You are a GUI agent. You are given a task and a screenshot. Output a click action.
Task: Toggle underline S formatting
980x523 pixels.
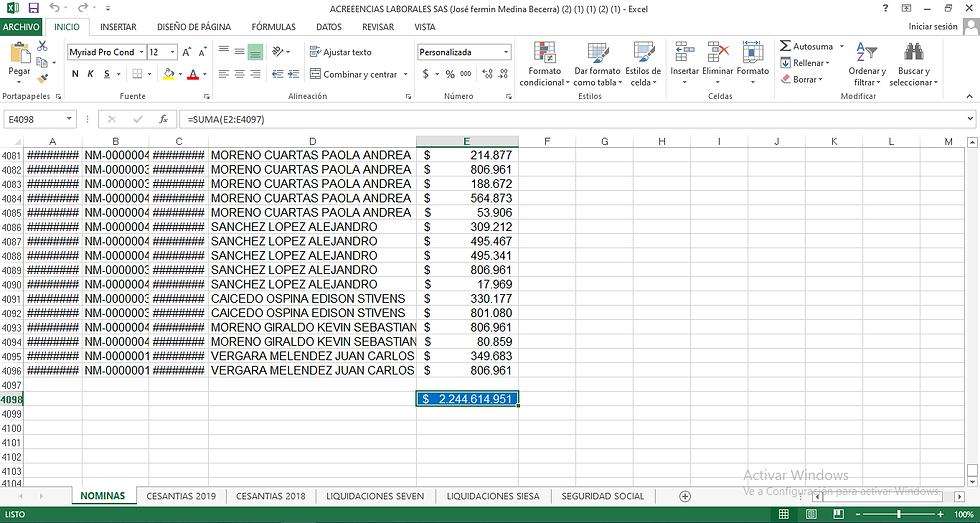(x=107, y=74)
